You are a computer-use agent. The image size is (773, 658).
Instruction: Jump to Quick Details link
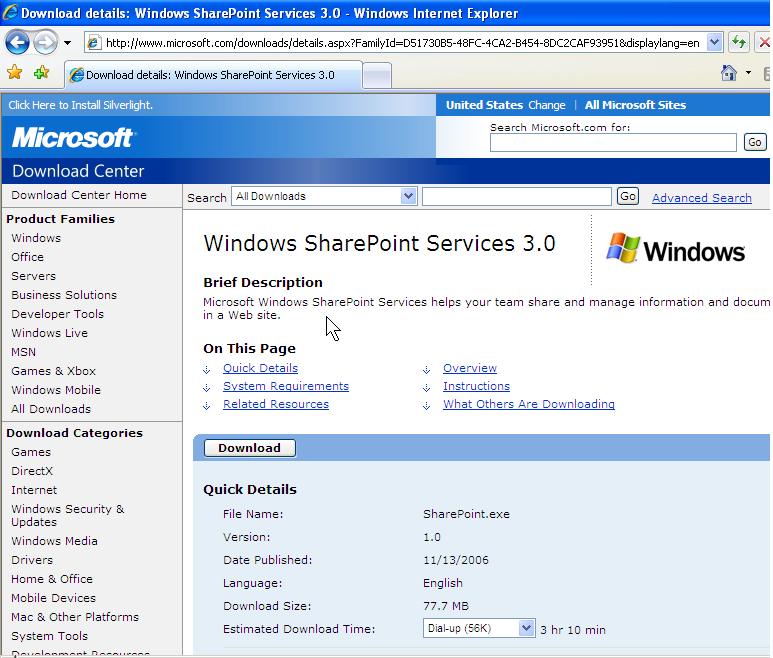[x=260, y=368]
